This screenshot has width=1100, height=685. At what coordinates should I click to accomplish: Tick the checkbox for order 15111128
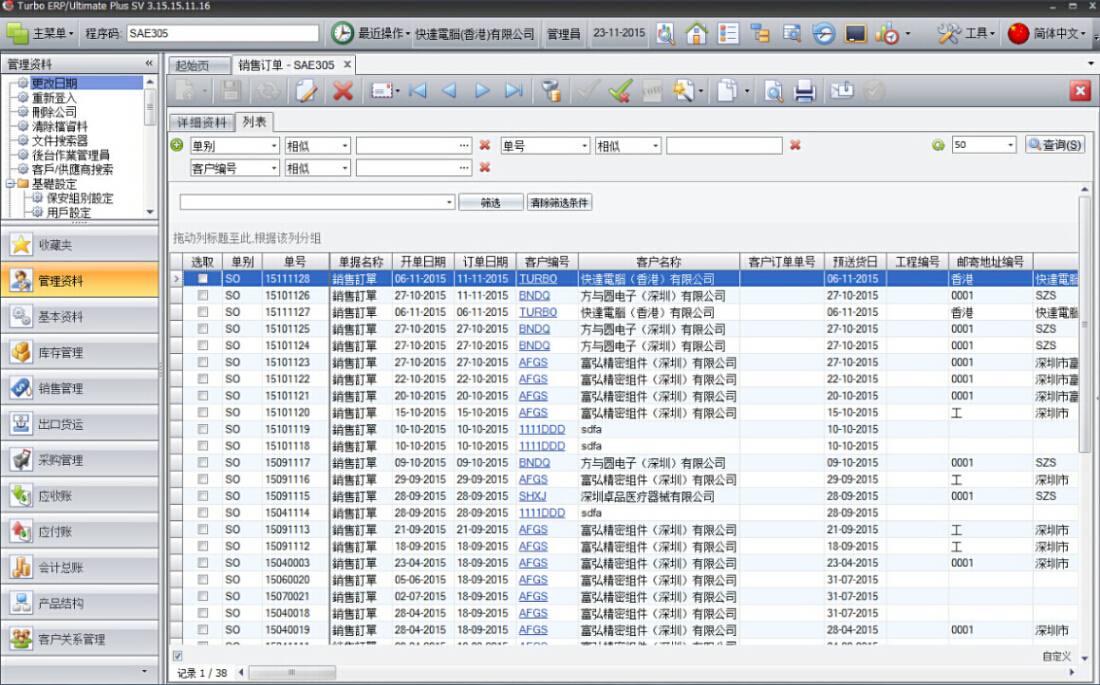tap(203, 279)
